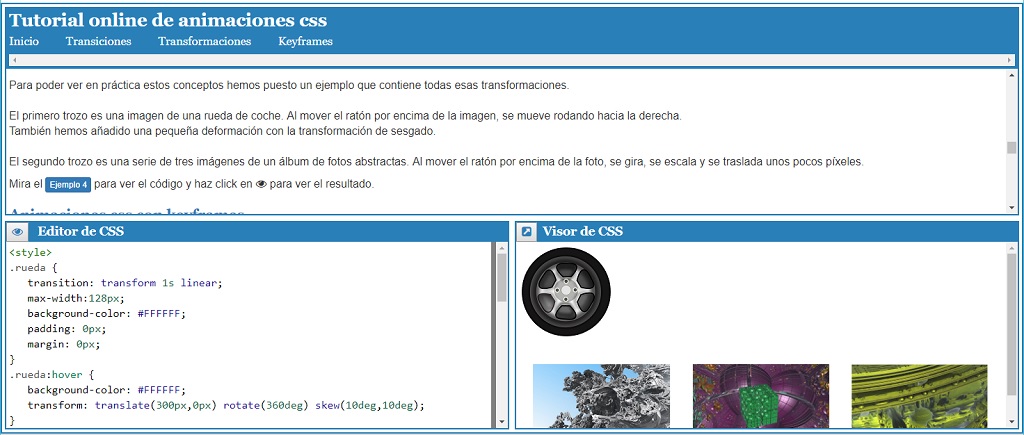Click the up arrow of the CSS viewer scrollbar
The height and width of the screenshot is (435, 1024).
1012,248
